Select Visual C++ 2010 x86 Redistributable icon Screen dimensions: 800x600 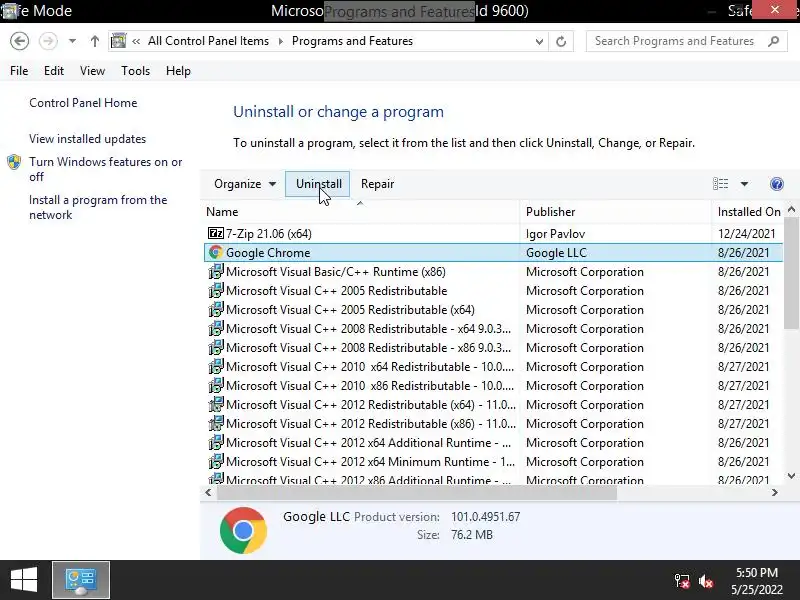(216, 386)
